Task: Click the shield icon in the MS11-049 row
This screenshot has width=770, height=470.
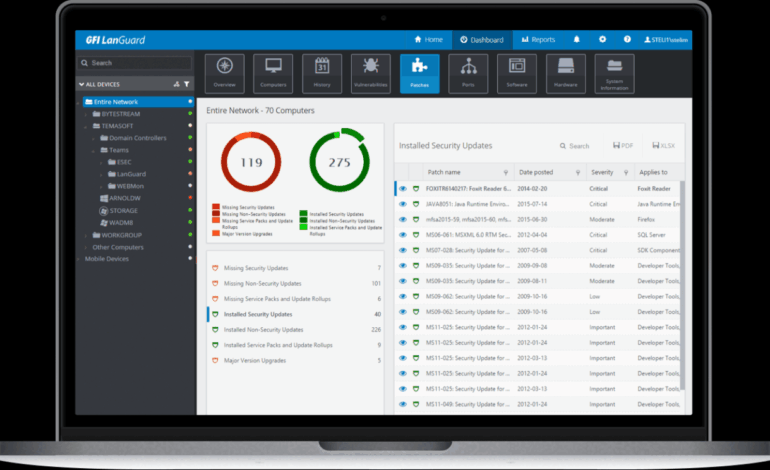Action: point(416,404)
